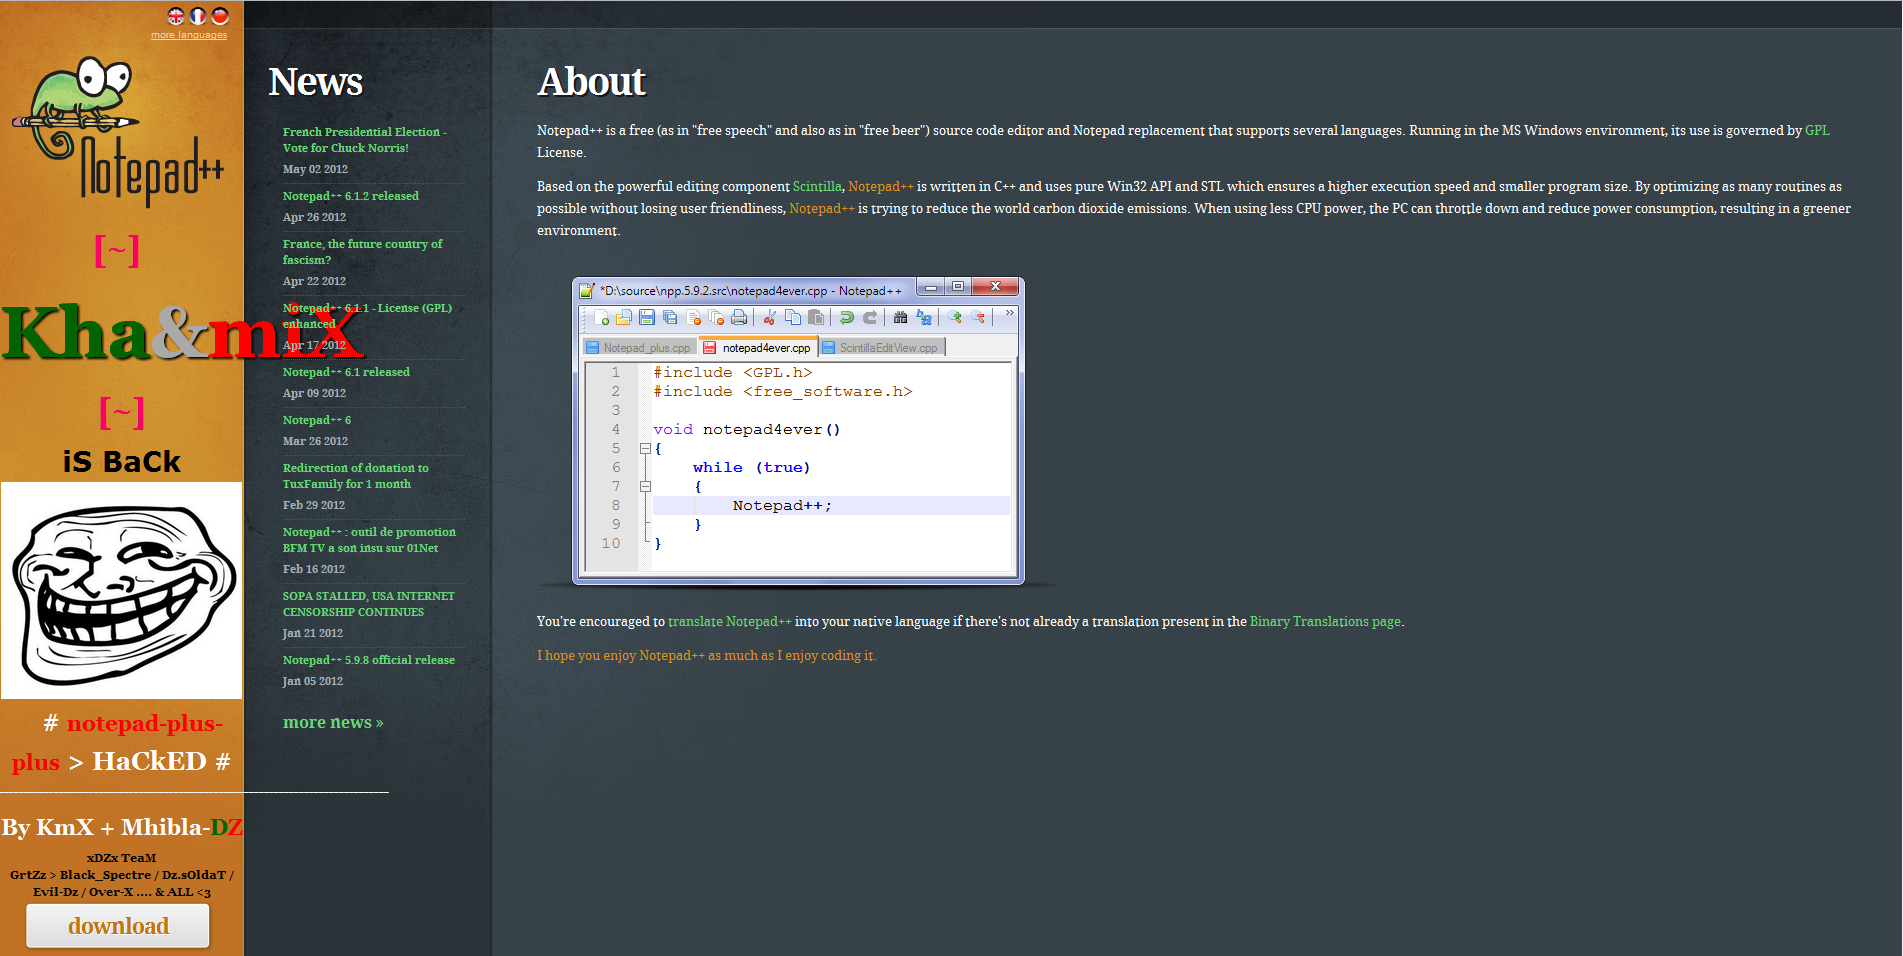Open Binary Translations page link
This screenshot has height=956, width=1903.
coord(1325,621)
